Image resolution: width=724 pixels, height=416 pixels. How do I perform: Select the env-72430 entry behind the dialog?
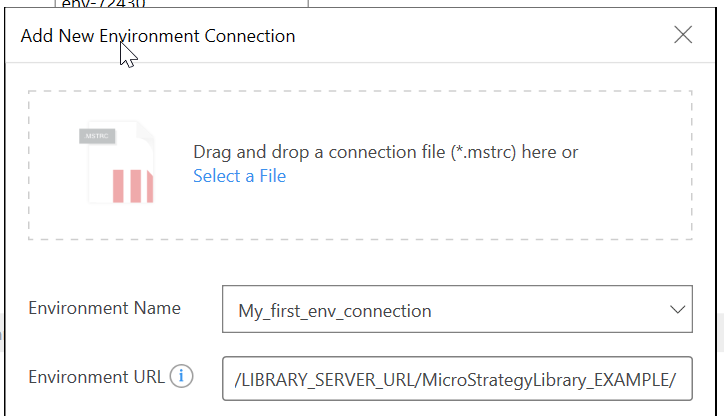[x=103, y=4]
